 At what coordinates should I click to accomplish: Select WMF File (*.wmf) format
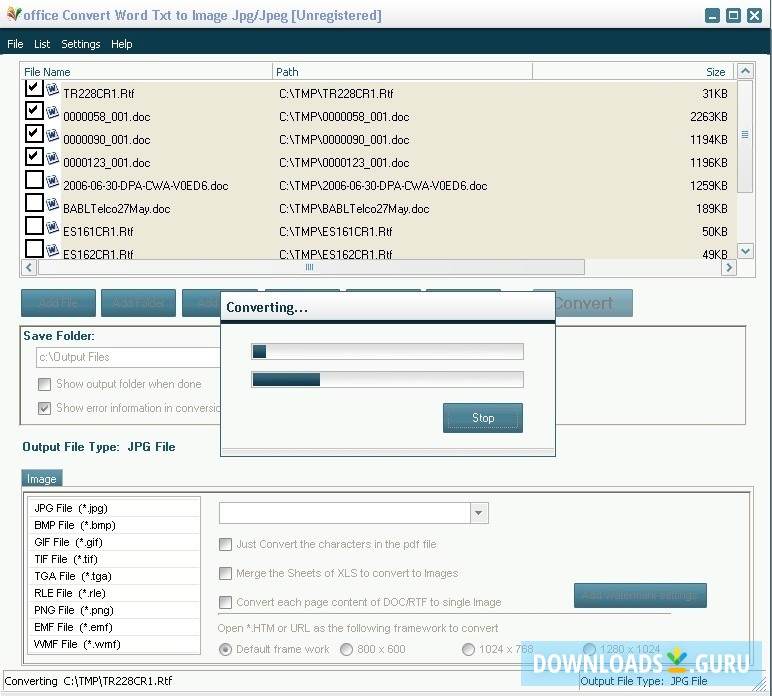click(114, 644)
